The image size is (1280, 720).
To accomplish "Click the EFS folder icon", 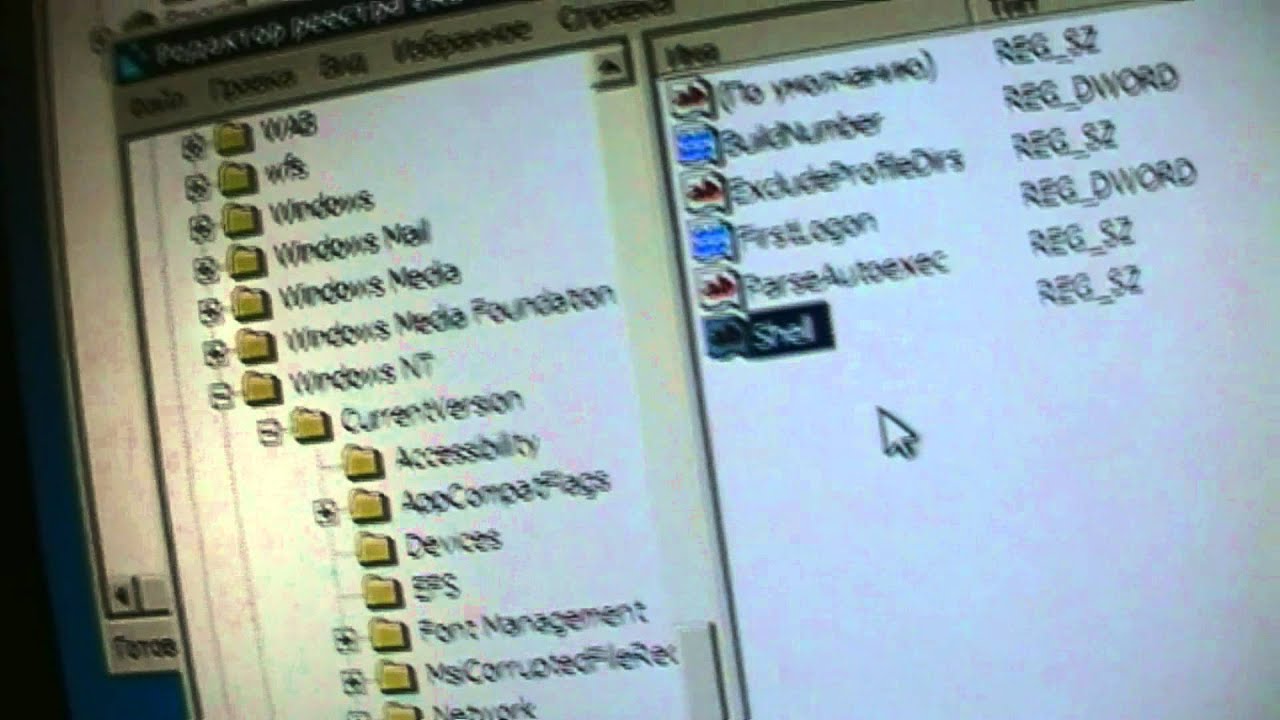I will (x=383, y=591).
